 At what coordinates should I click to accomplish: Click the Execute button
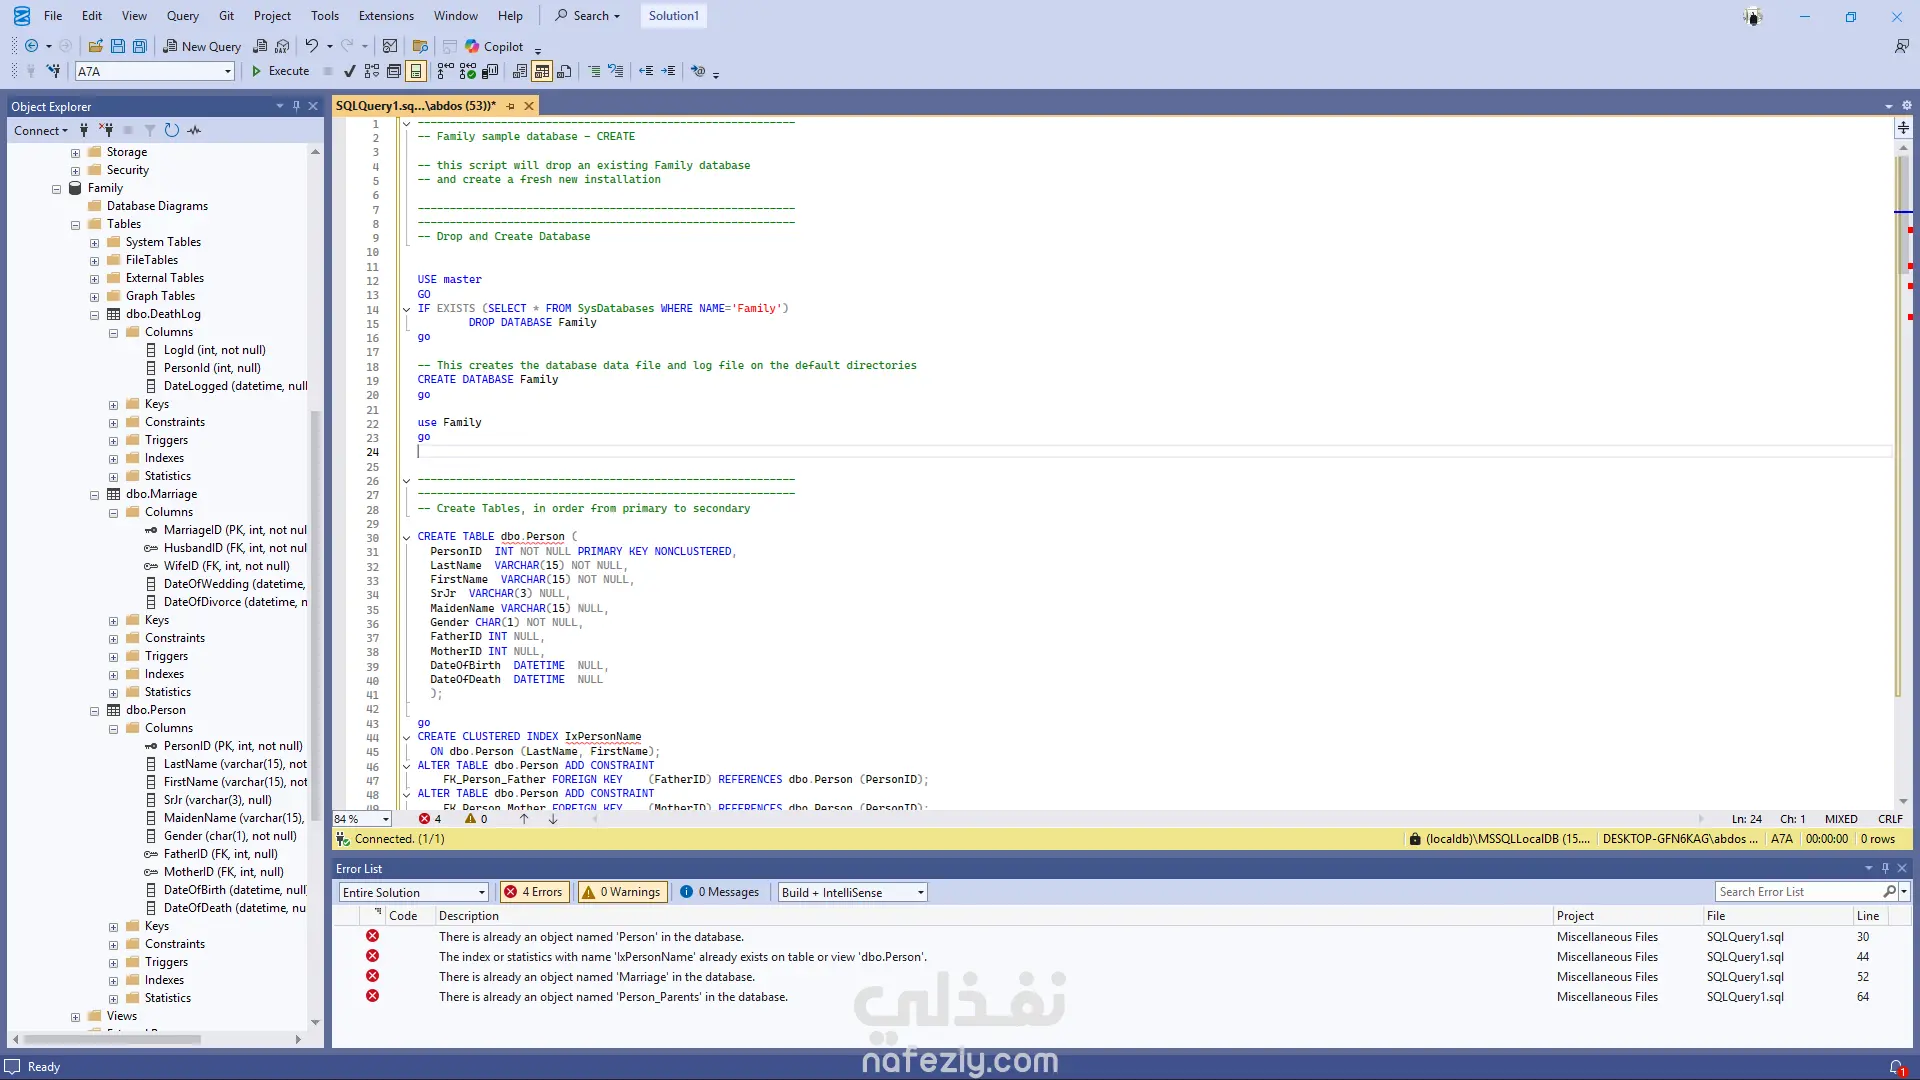(280, 71)
